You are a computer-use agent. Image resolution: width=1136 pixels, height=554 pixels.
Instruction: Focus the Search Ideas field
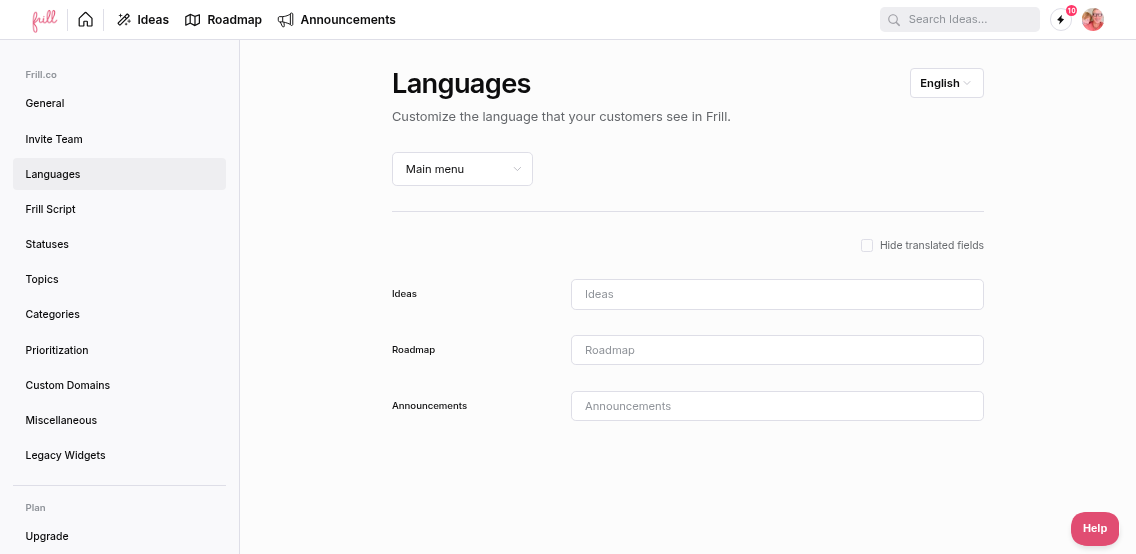pyautogui.click(x=959, y=20)
